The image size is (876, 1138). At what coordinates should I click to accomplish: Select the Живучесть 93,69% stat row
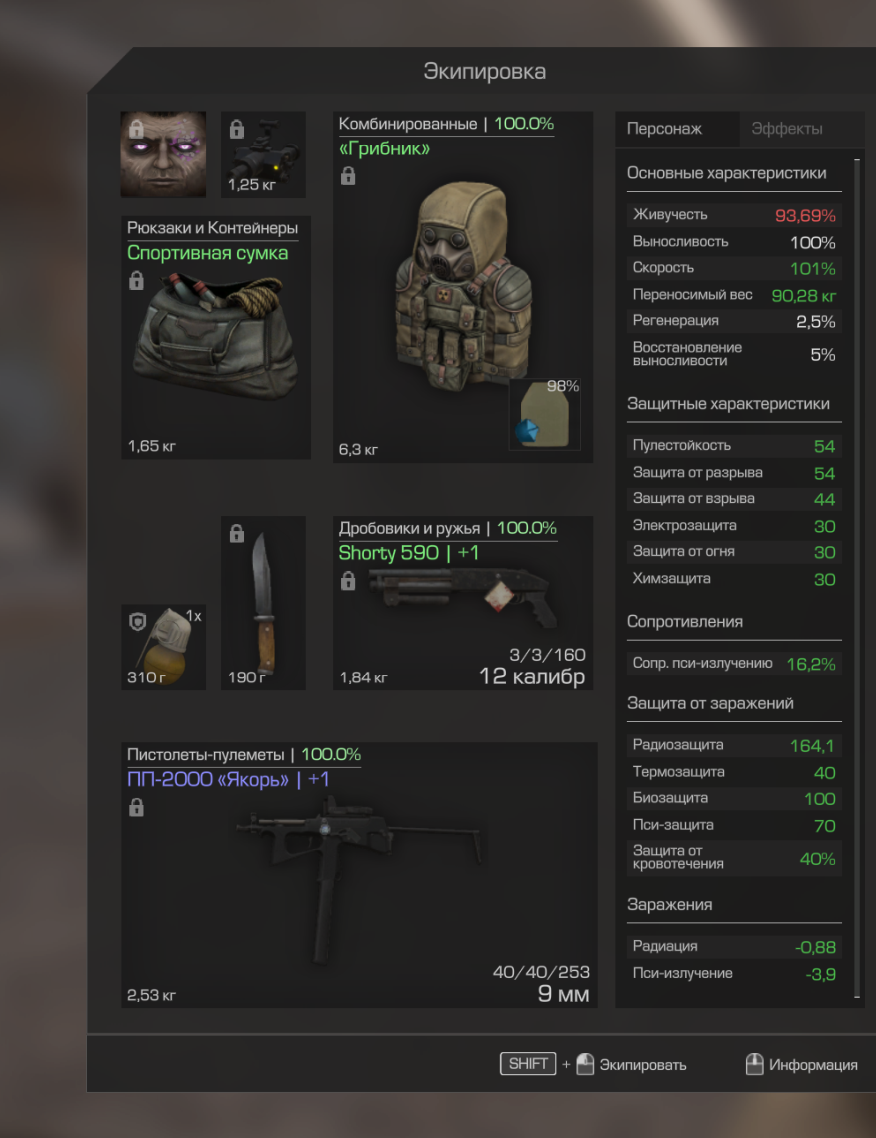[x=734, y=216]
